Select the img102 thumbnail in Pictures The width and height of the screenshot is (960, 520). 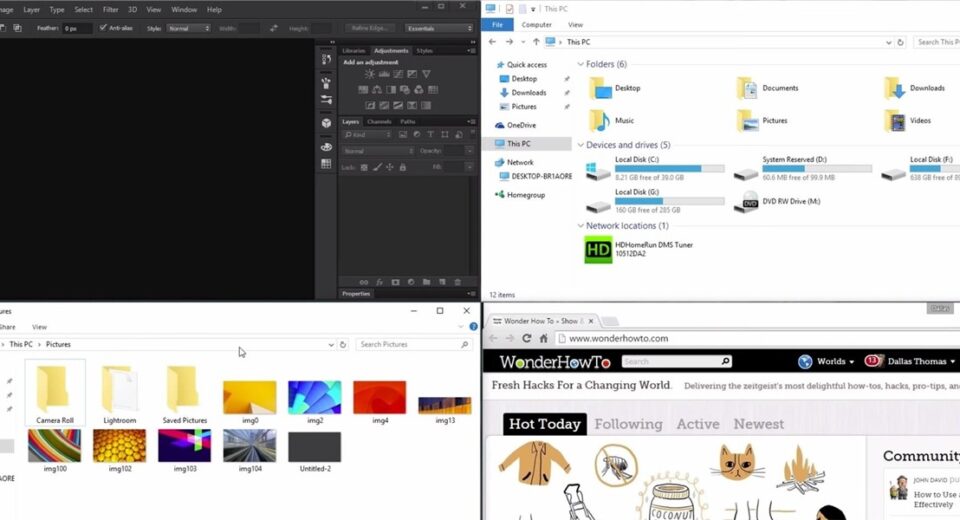point(119,445)
